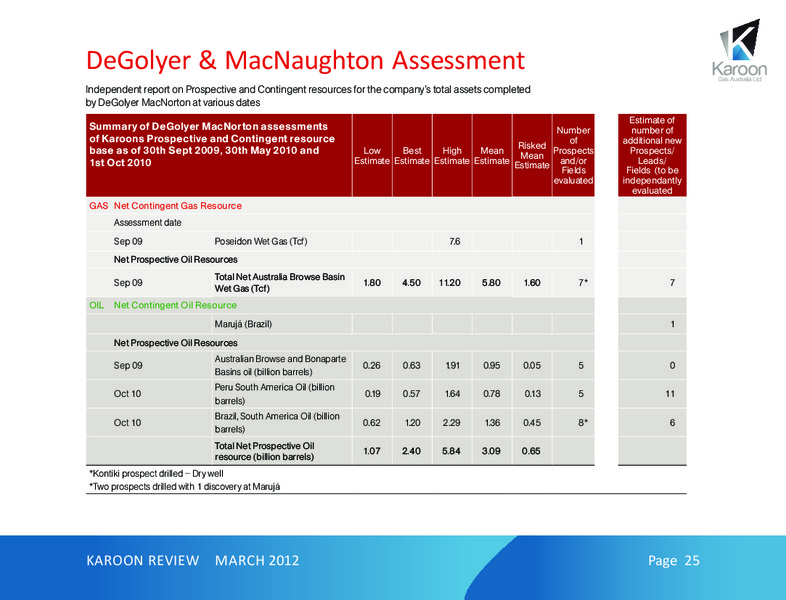The image size is (786, 600).
Task: Click total mean estimate 3.09
Action: (491, 451)
